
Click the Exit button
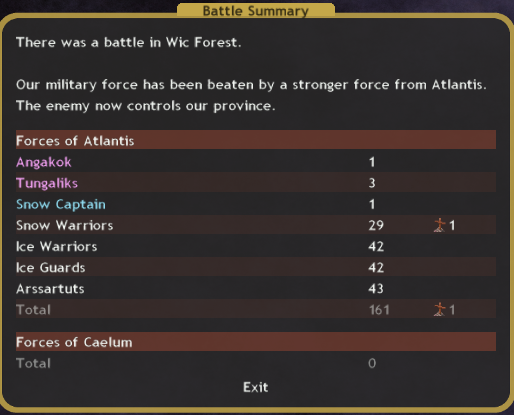click(x=255, y=387)
